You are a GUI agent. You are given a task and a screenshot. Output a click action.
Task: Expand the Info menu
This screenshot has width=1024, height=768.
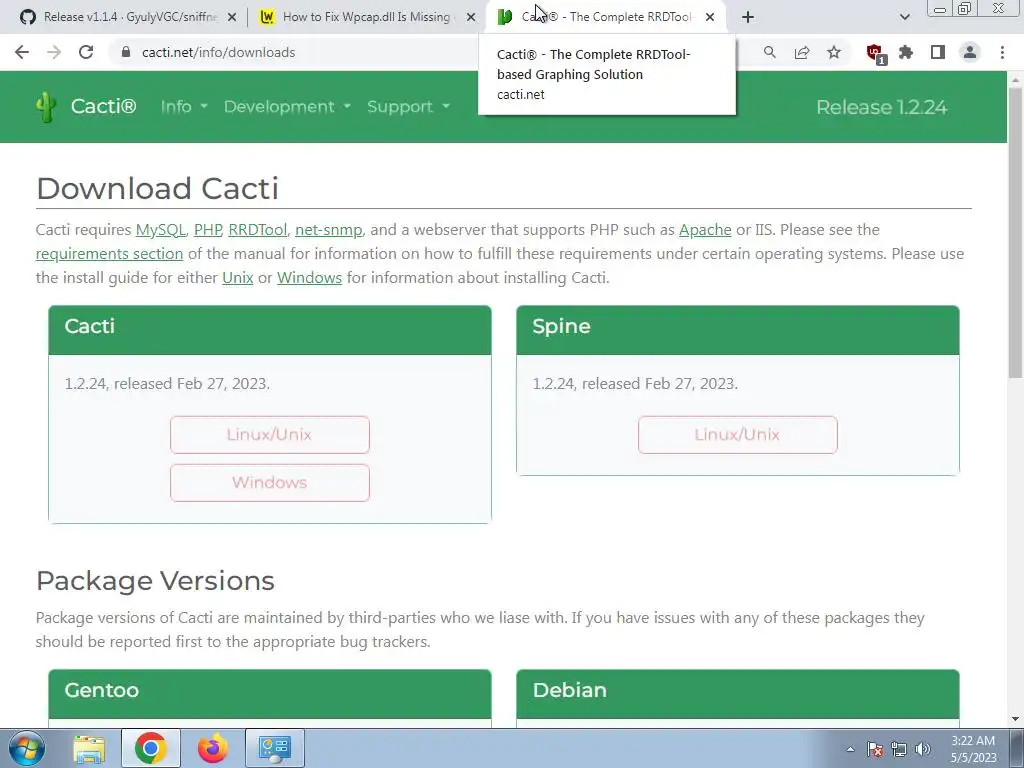(184, 106)
